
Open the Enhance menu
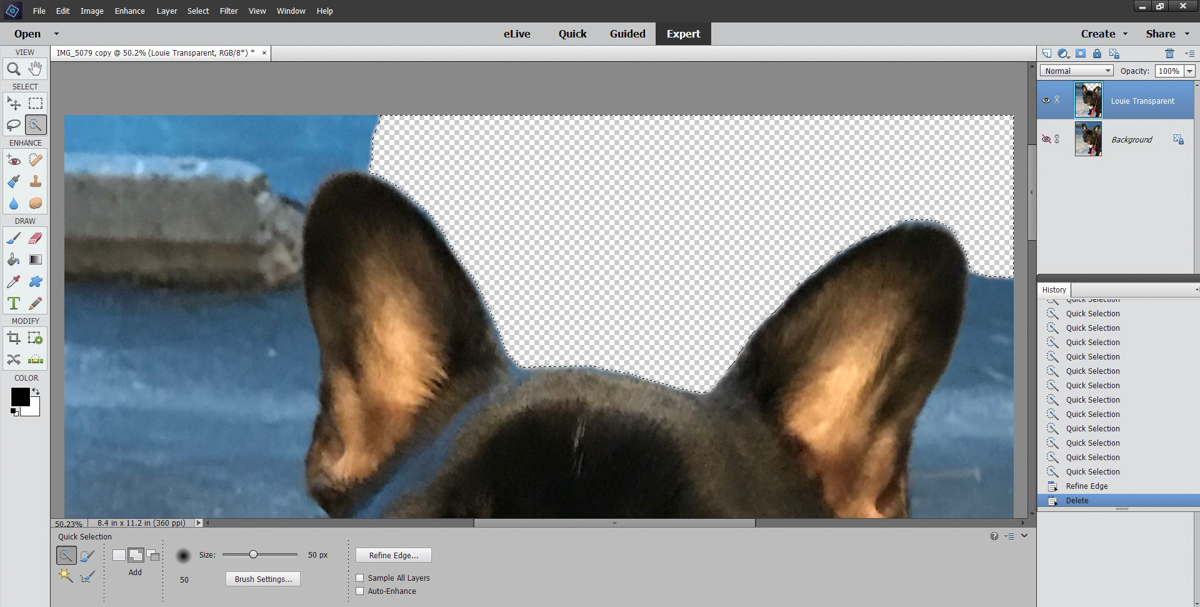(129, 11)
